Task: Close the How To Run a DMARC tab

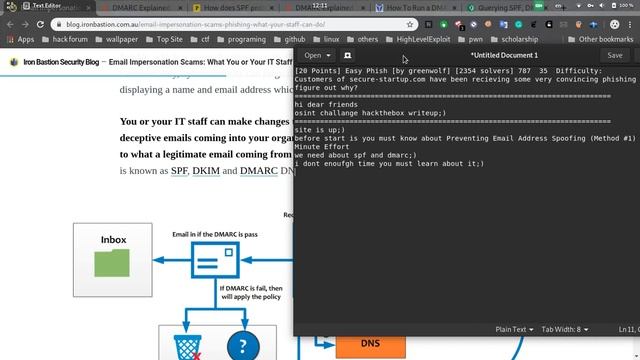Action: [x=454, y=8]
